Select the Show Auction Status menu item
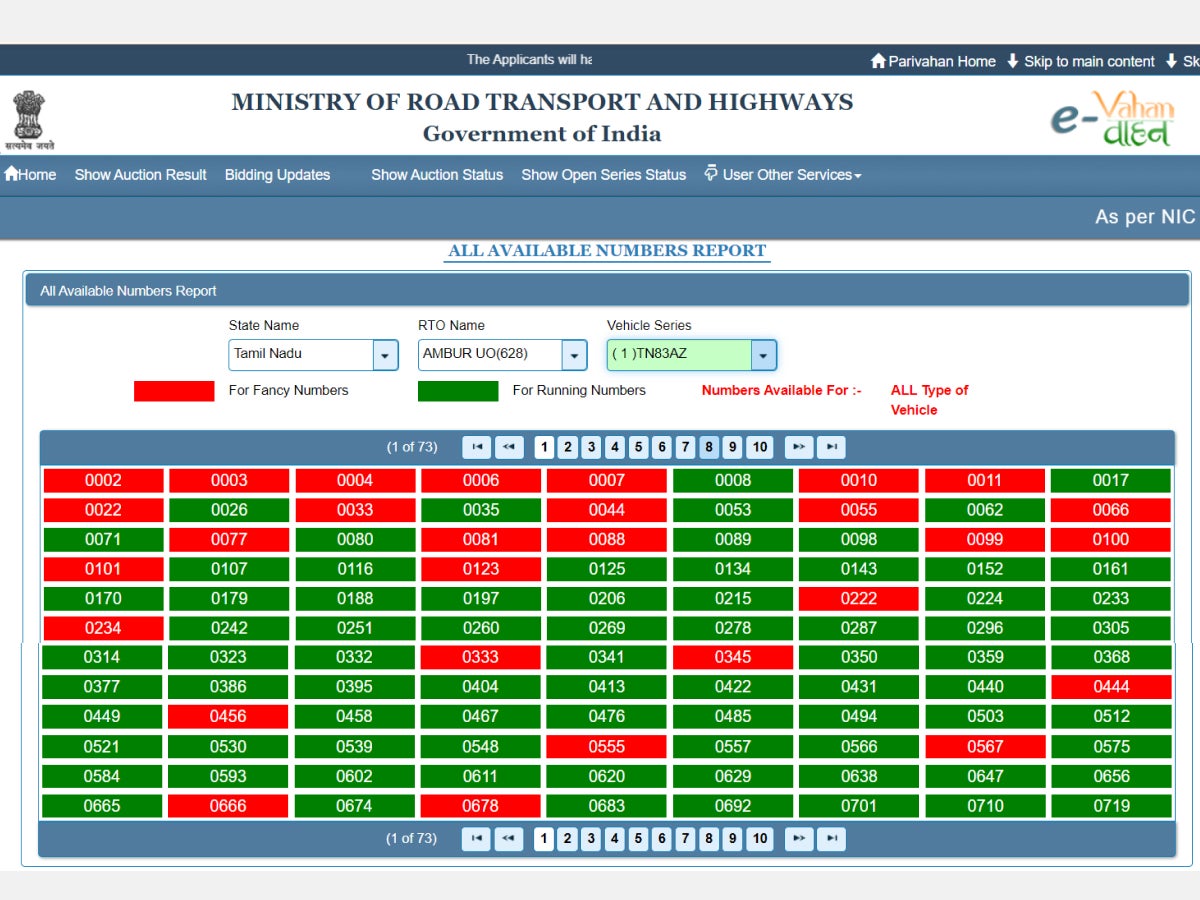1200x900 pixels. click(437, 175)
